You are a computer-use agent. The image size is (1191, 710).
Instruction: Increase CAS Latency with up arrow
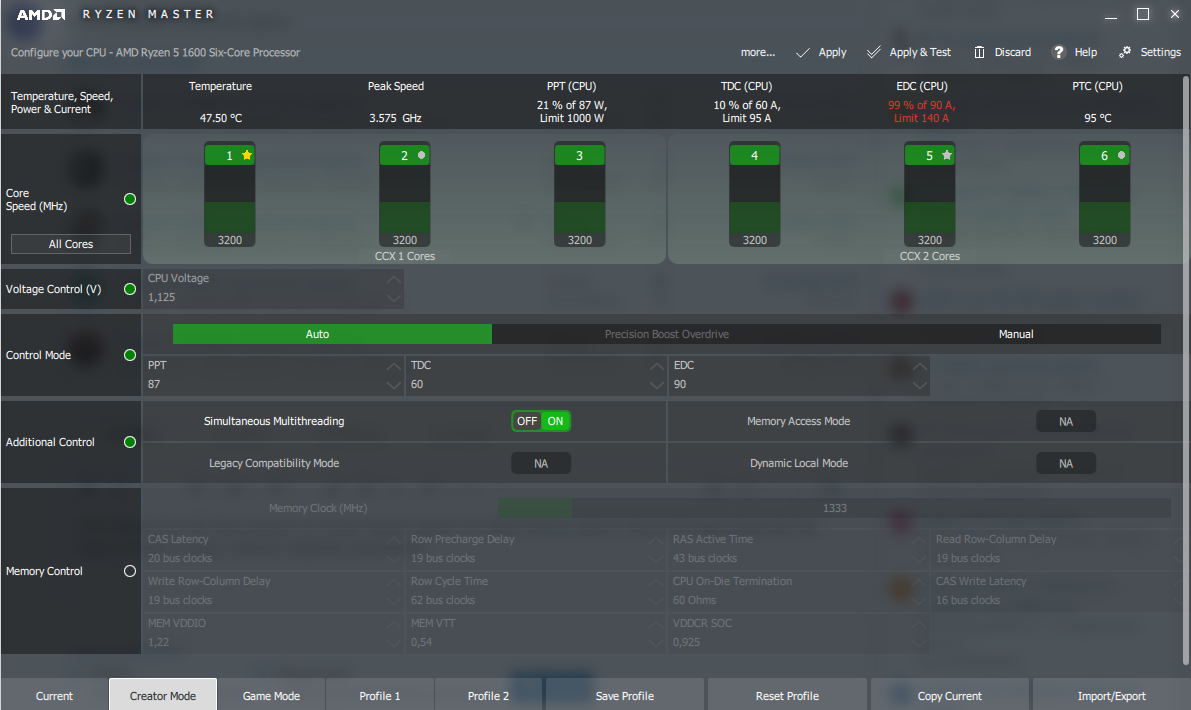pyautogui.click(x=393, y=540)
